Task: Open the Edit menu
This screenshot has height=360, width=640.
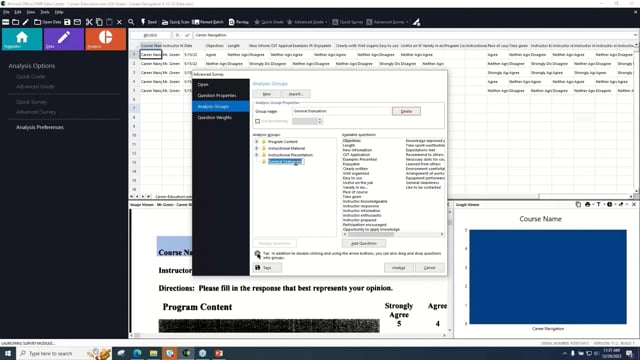Action: coord(18,12)
